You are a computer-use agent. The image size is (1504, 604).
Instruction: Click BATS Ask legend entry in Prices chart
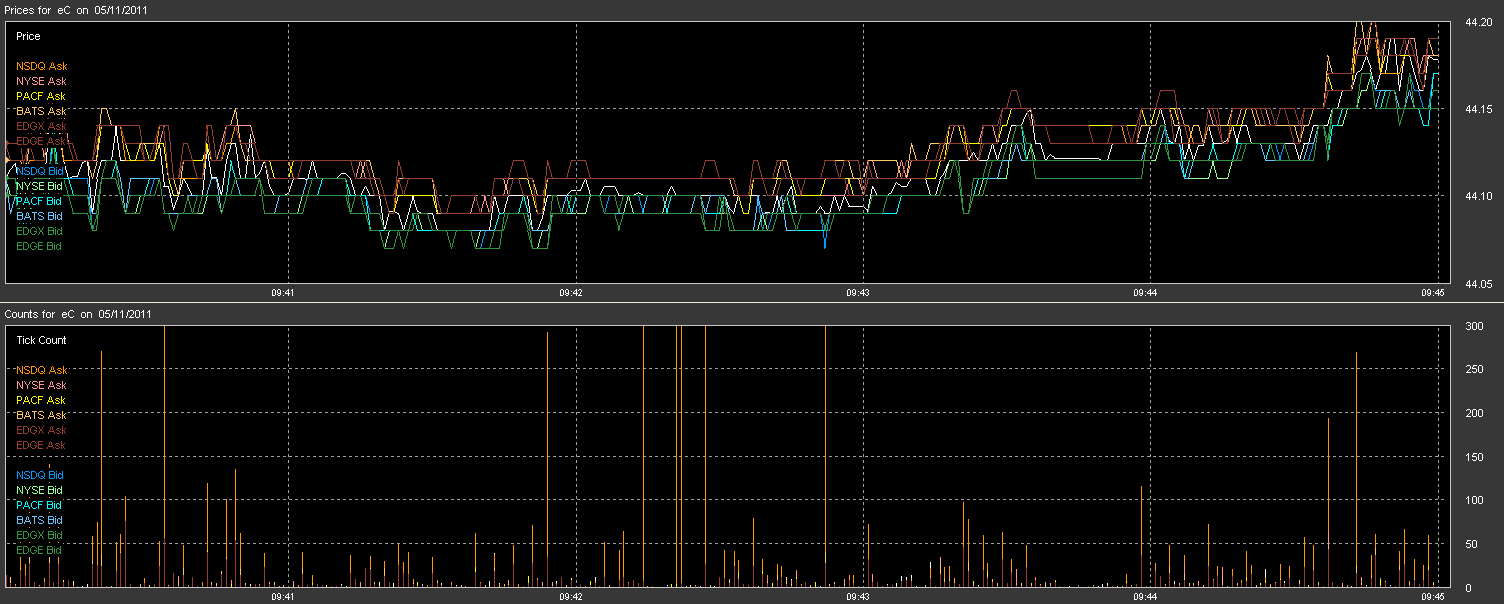[41, 111]
